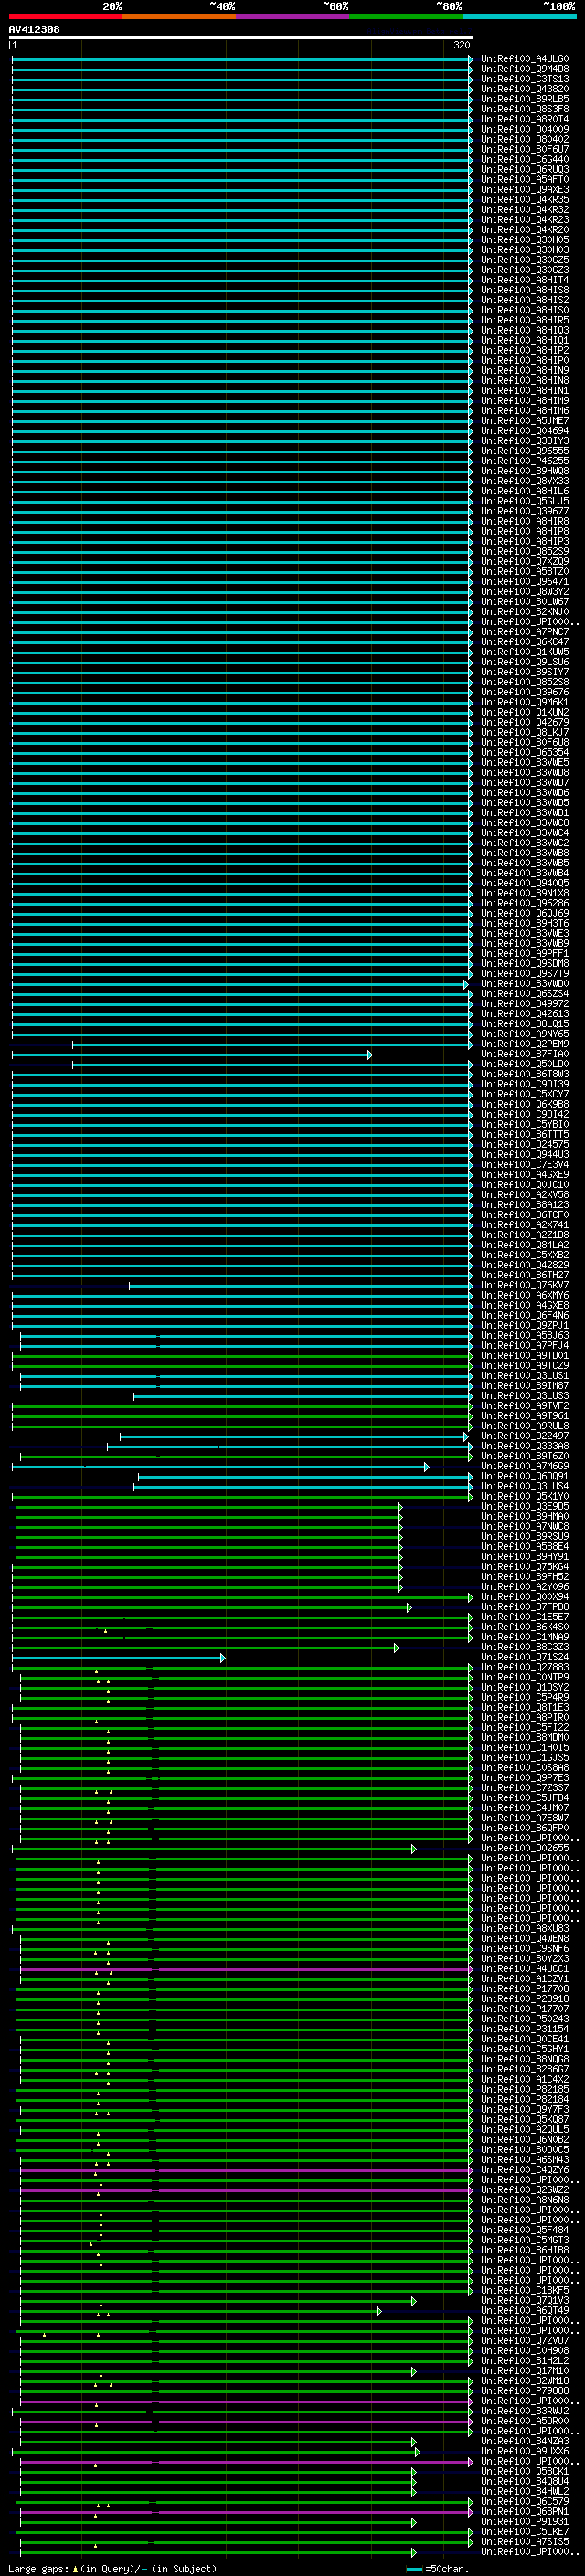Click the white query sequence bar

(241, 37)
